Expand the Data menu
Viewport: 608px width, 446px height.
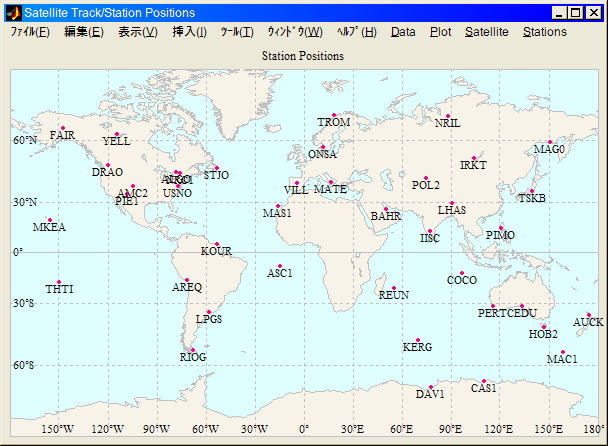403,32
